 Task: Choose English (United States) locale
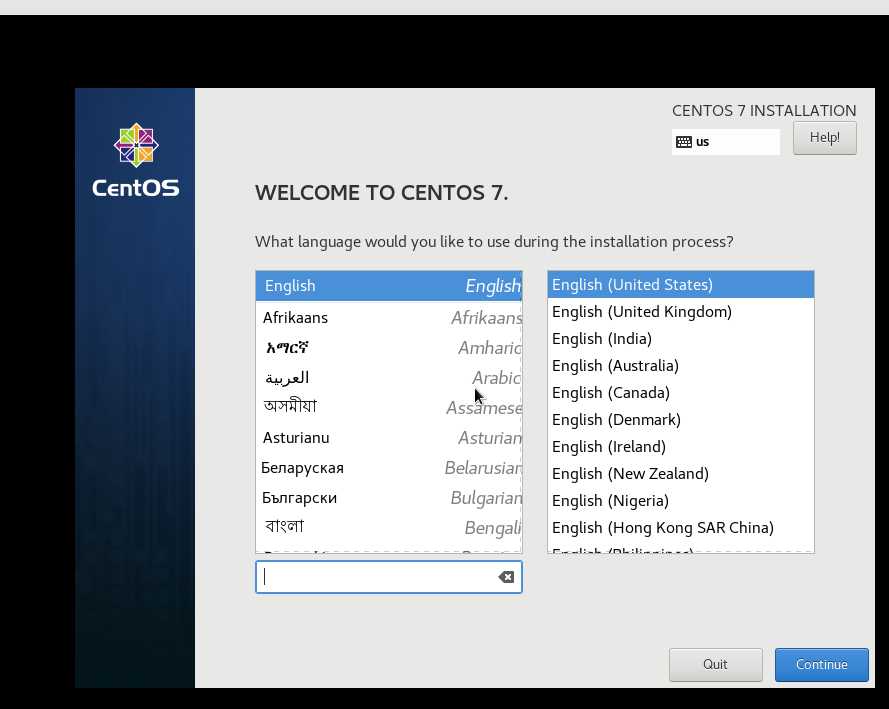[681, 285]
